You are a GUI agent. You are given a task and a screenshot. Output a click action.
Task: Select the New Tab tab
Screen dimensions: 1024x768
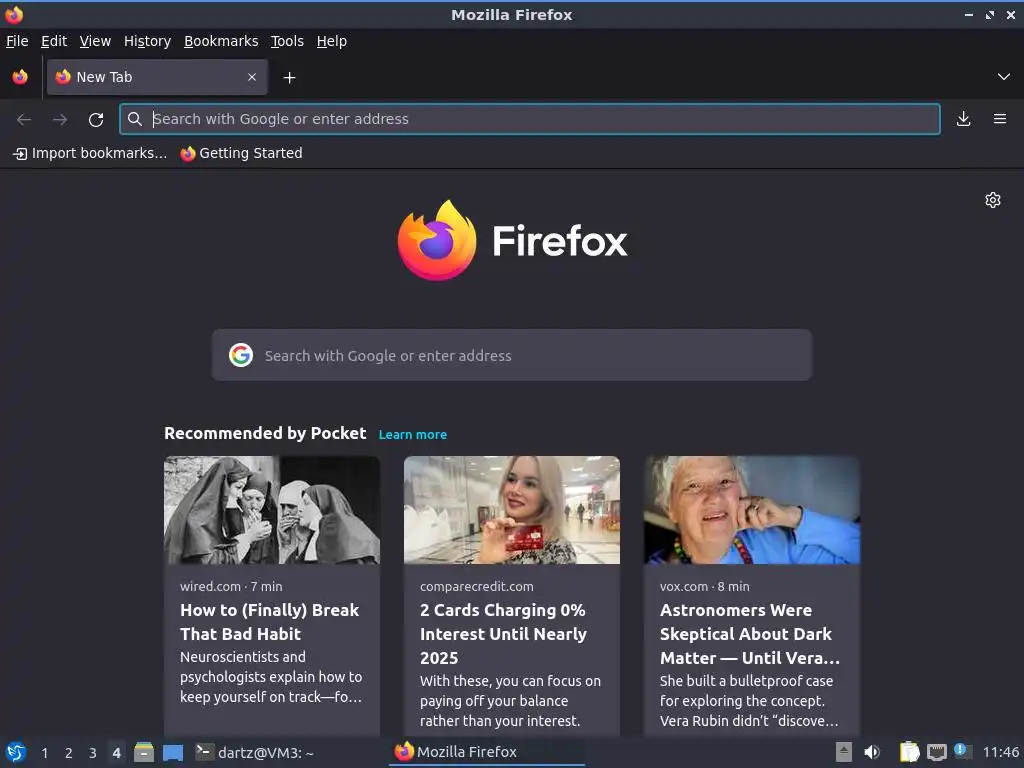tap(157, 77)
